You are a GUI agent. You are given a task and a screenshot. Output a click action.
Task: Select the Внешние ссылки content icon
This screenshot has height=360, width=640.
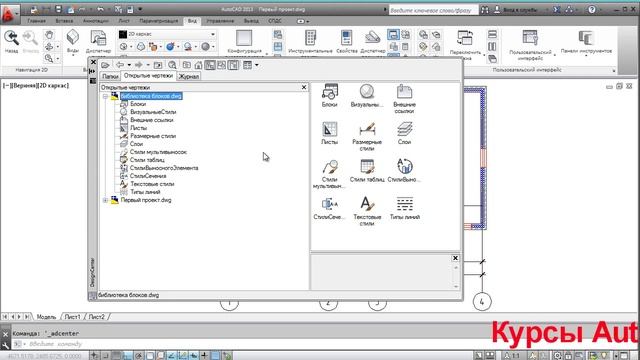point(404,99)
